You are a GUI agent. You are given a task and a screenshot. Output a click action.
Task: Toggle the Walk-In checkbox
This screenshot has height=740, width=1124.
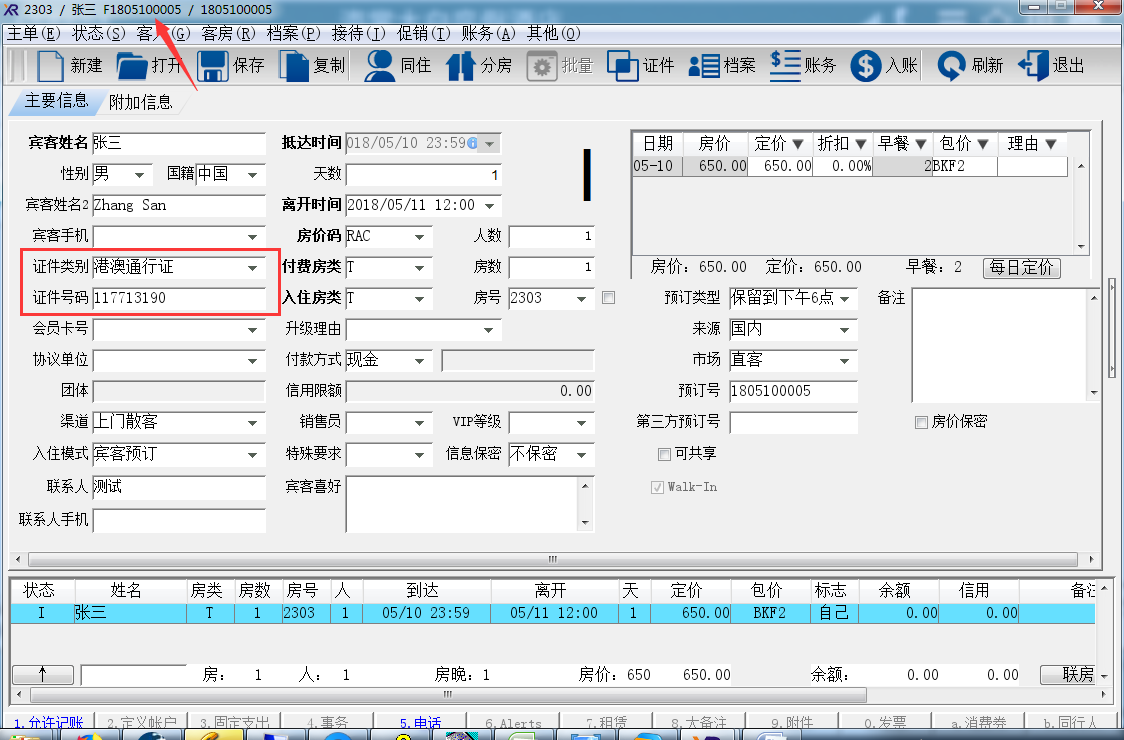click(657, 488)
